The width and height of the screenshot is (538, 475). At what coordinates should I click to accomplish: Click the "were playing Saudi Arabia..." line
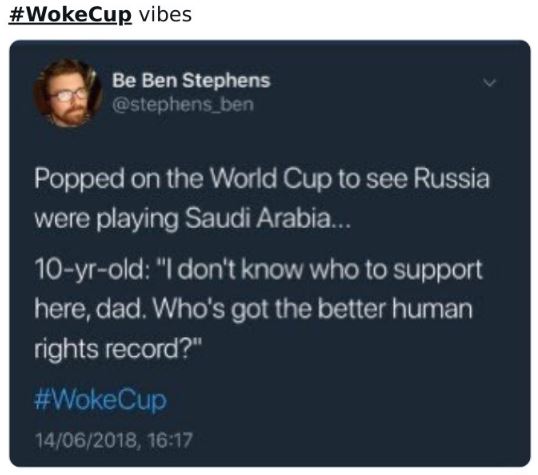click(192, 220)
